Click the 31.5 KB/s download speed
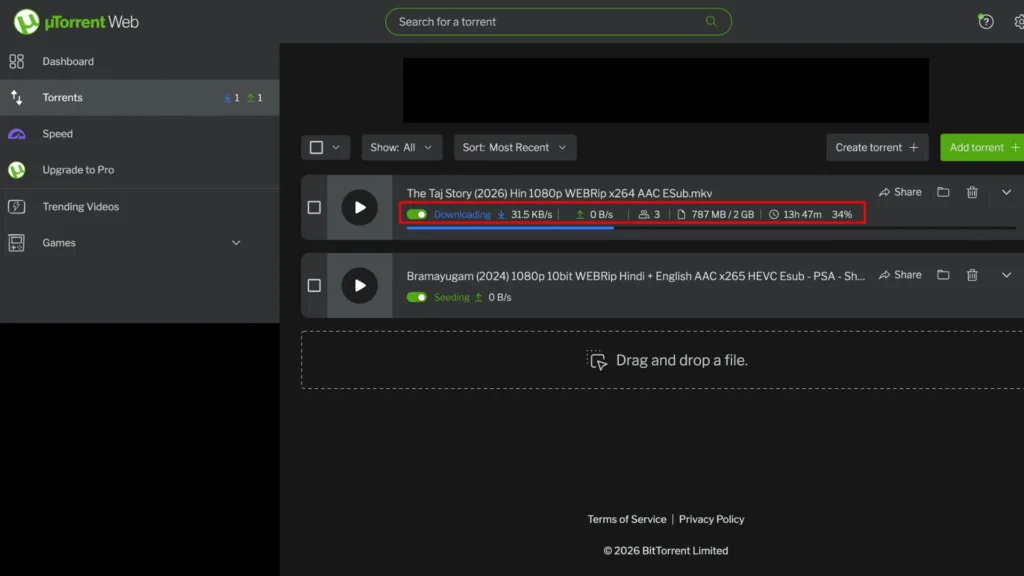This screenshot has height=576, width=1024. point(531,214)
